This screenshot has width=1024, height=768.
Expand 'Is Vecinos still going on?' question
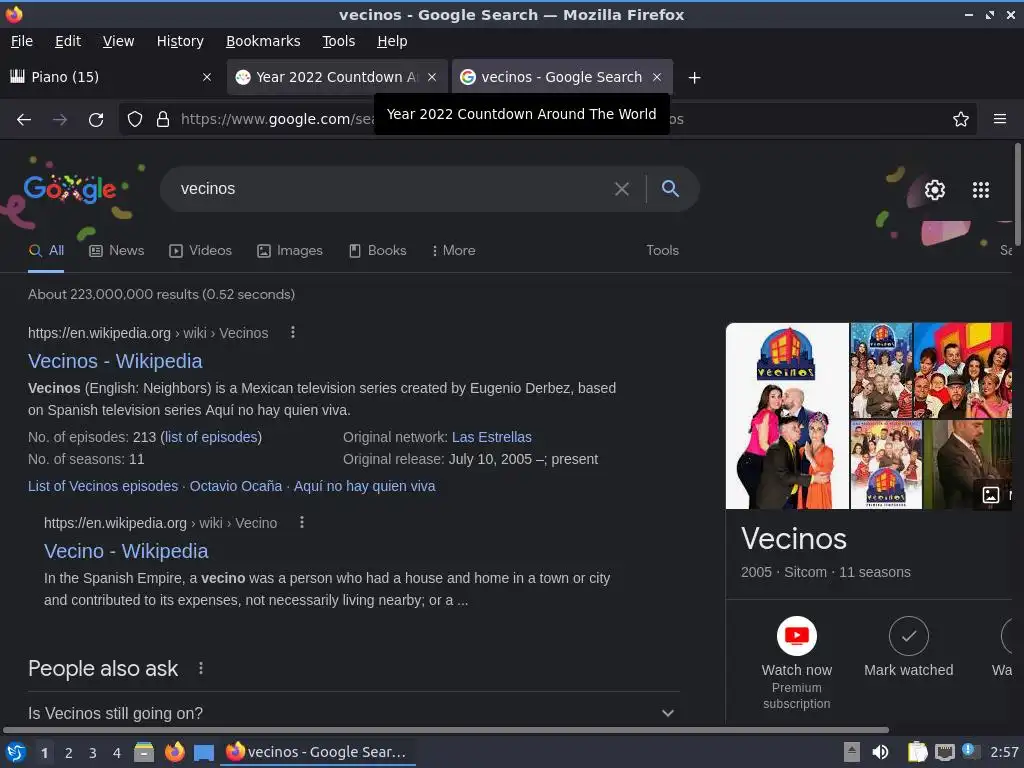353,713
